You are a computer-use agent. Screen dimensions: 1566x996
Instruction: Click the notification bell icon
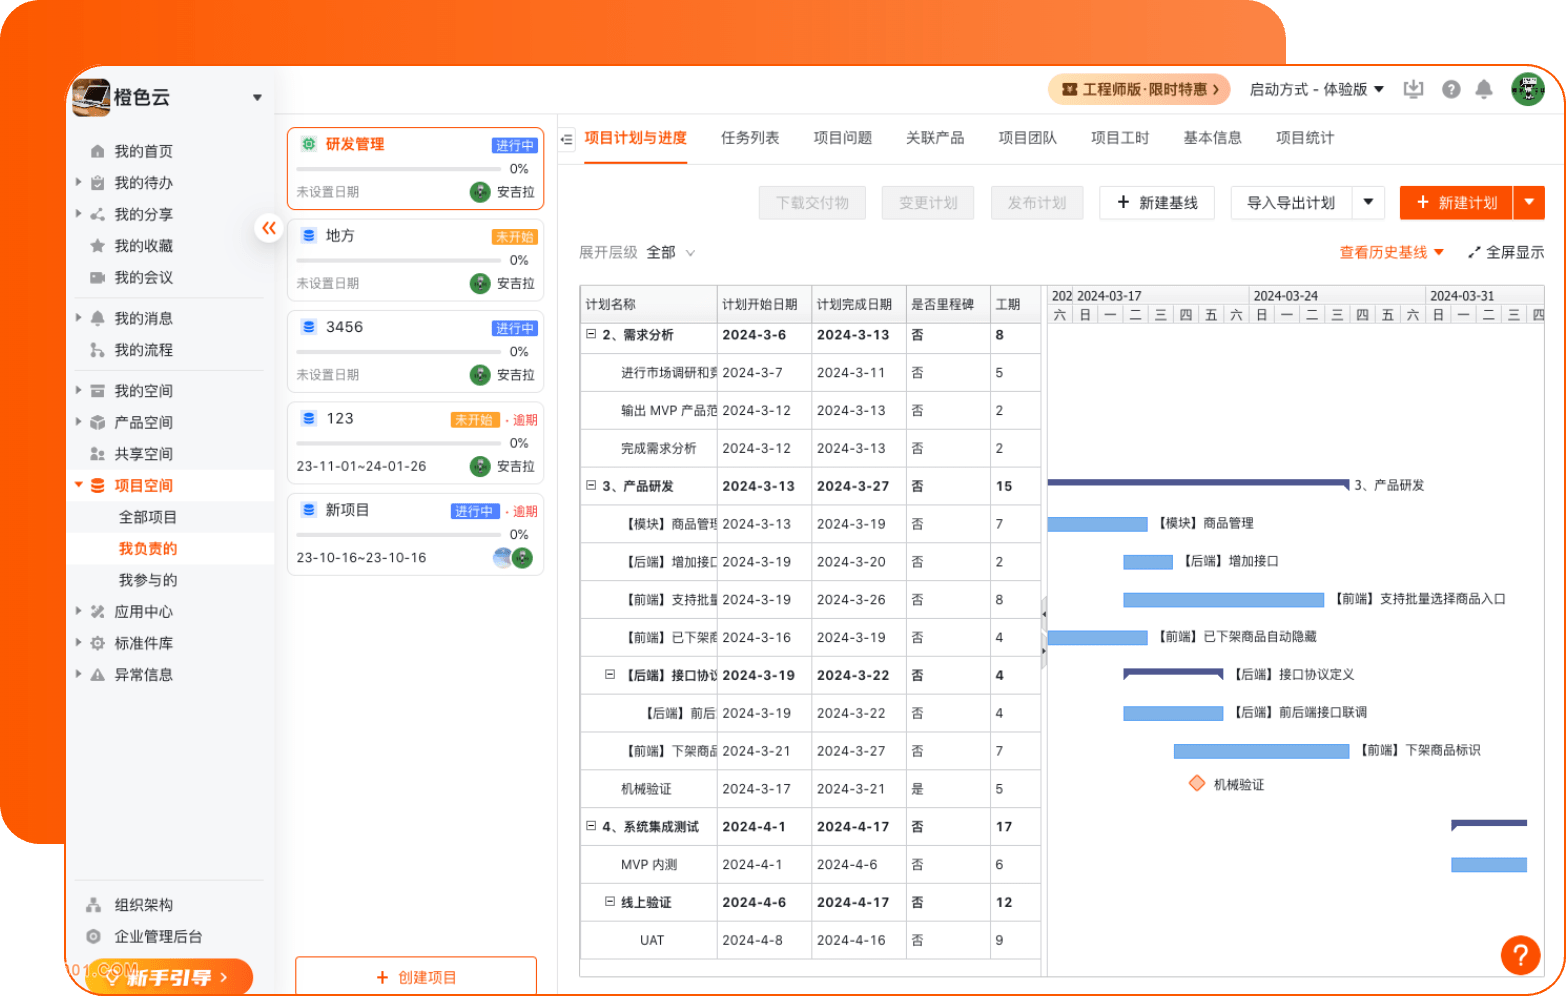(1484, 90)
